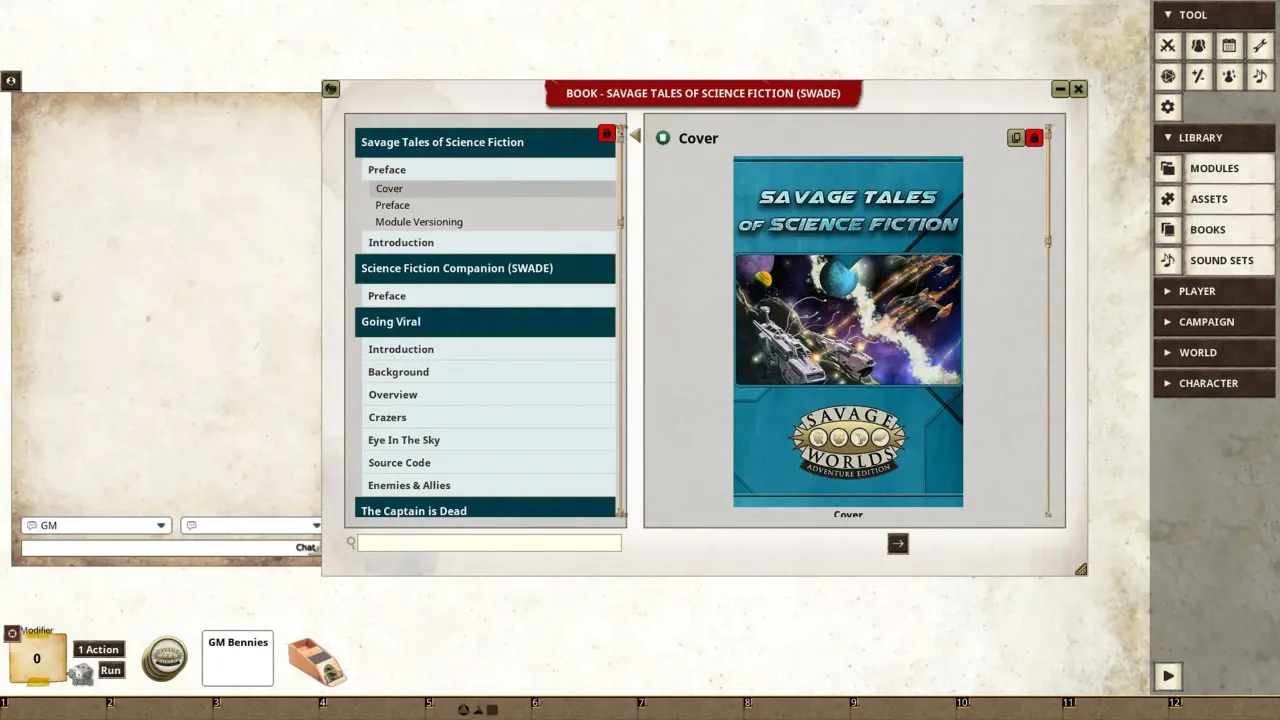Collapse the Library sidebar section
Viewport: 1280px width, 720px height.
click(x=1214, y=137)
